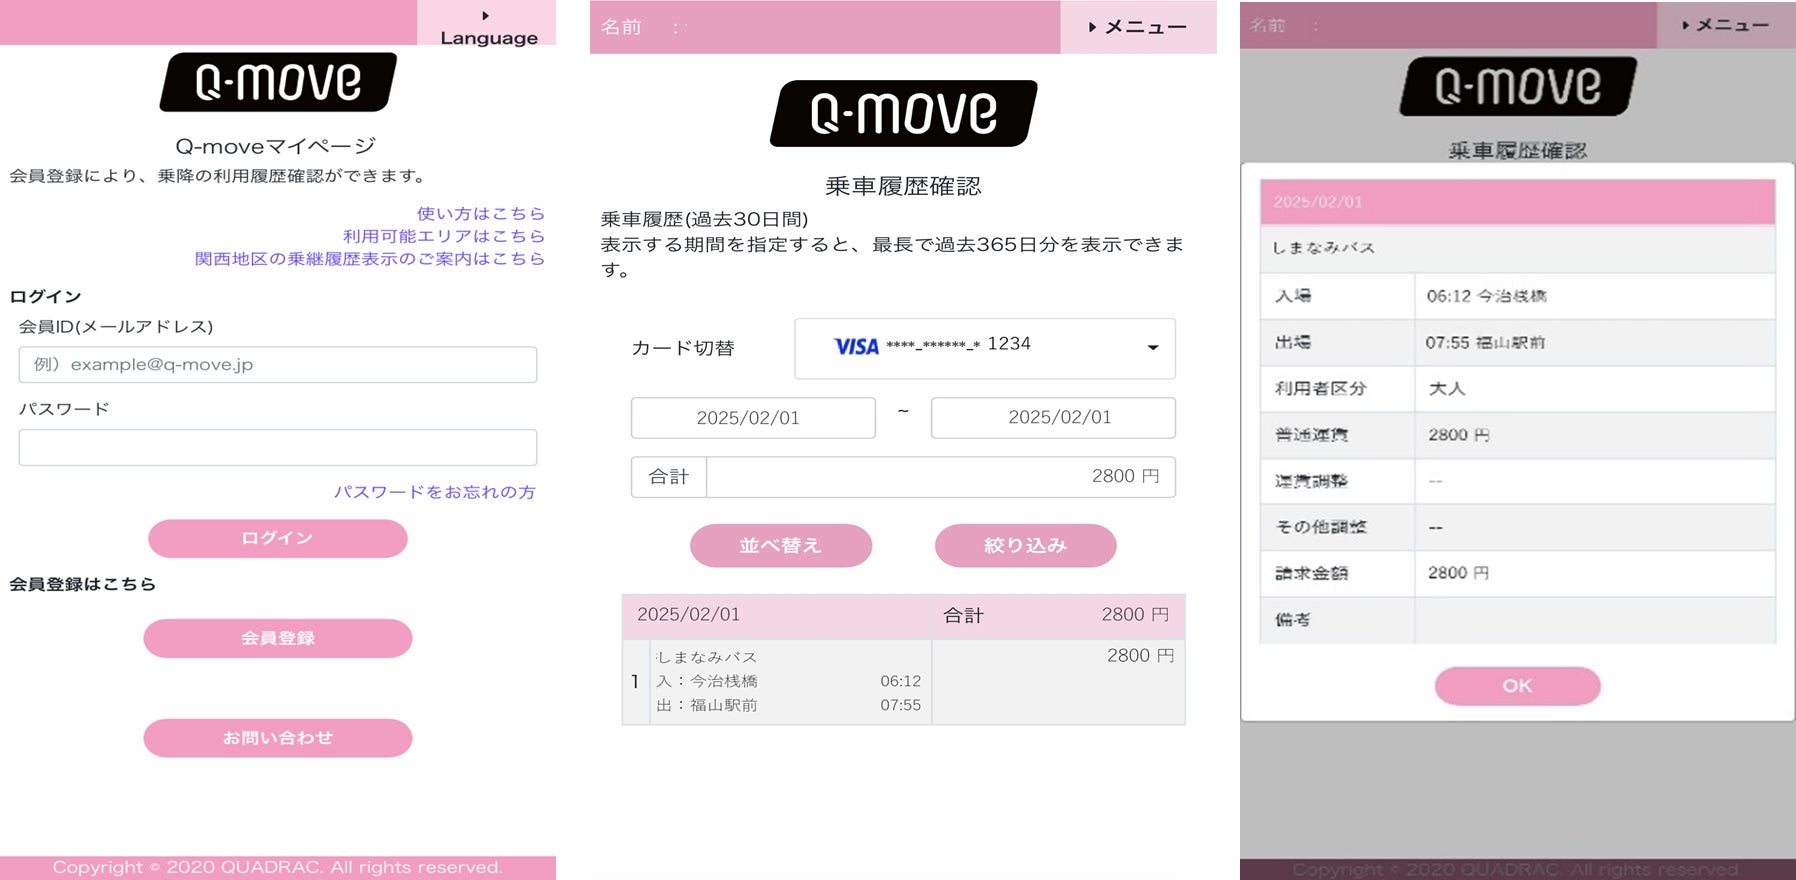Click 出：福山駅前 exit line in history
Viewport: 1796px width, 880px height.
(789, 705)
